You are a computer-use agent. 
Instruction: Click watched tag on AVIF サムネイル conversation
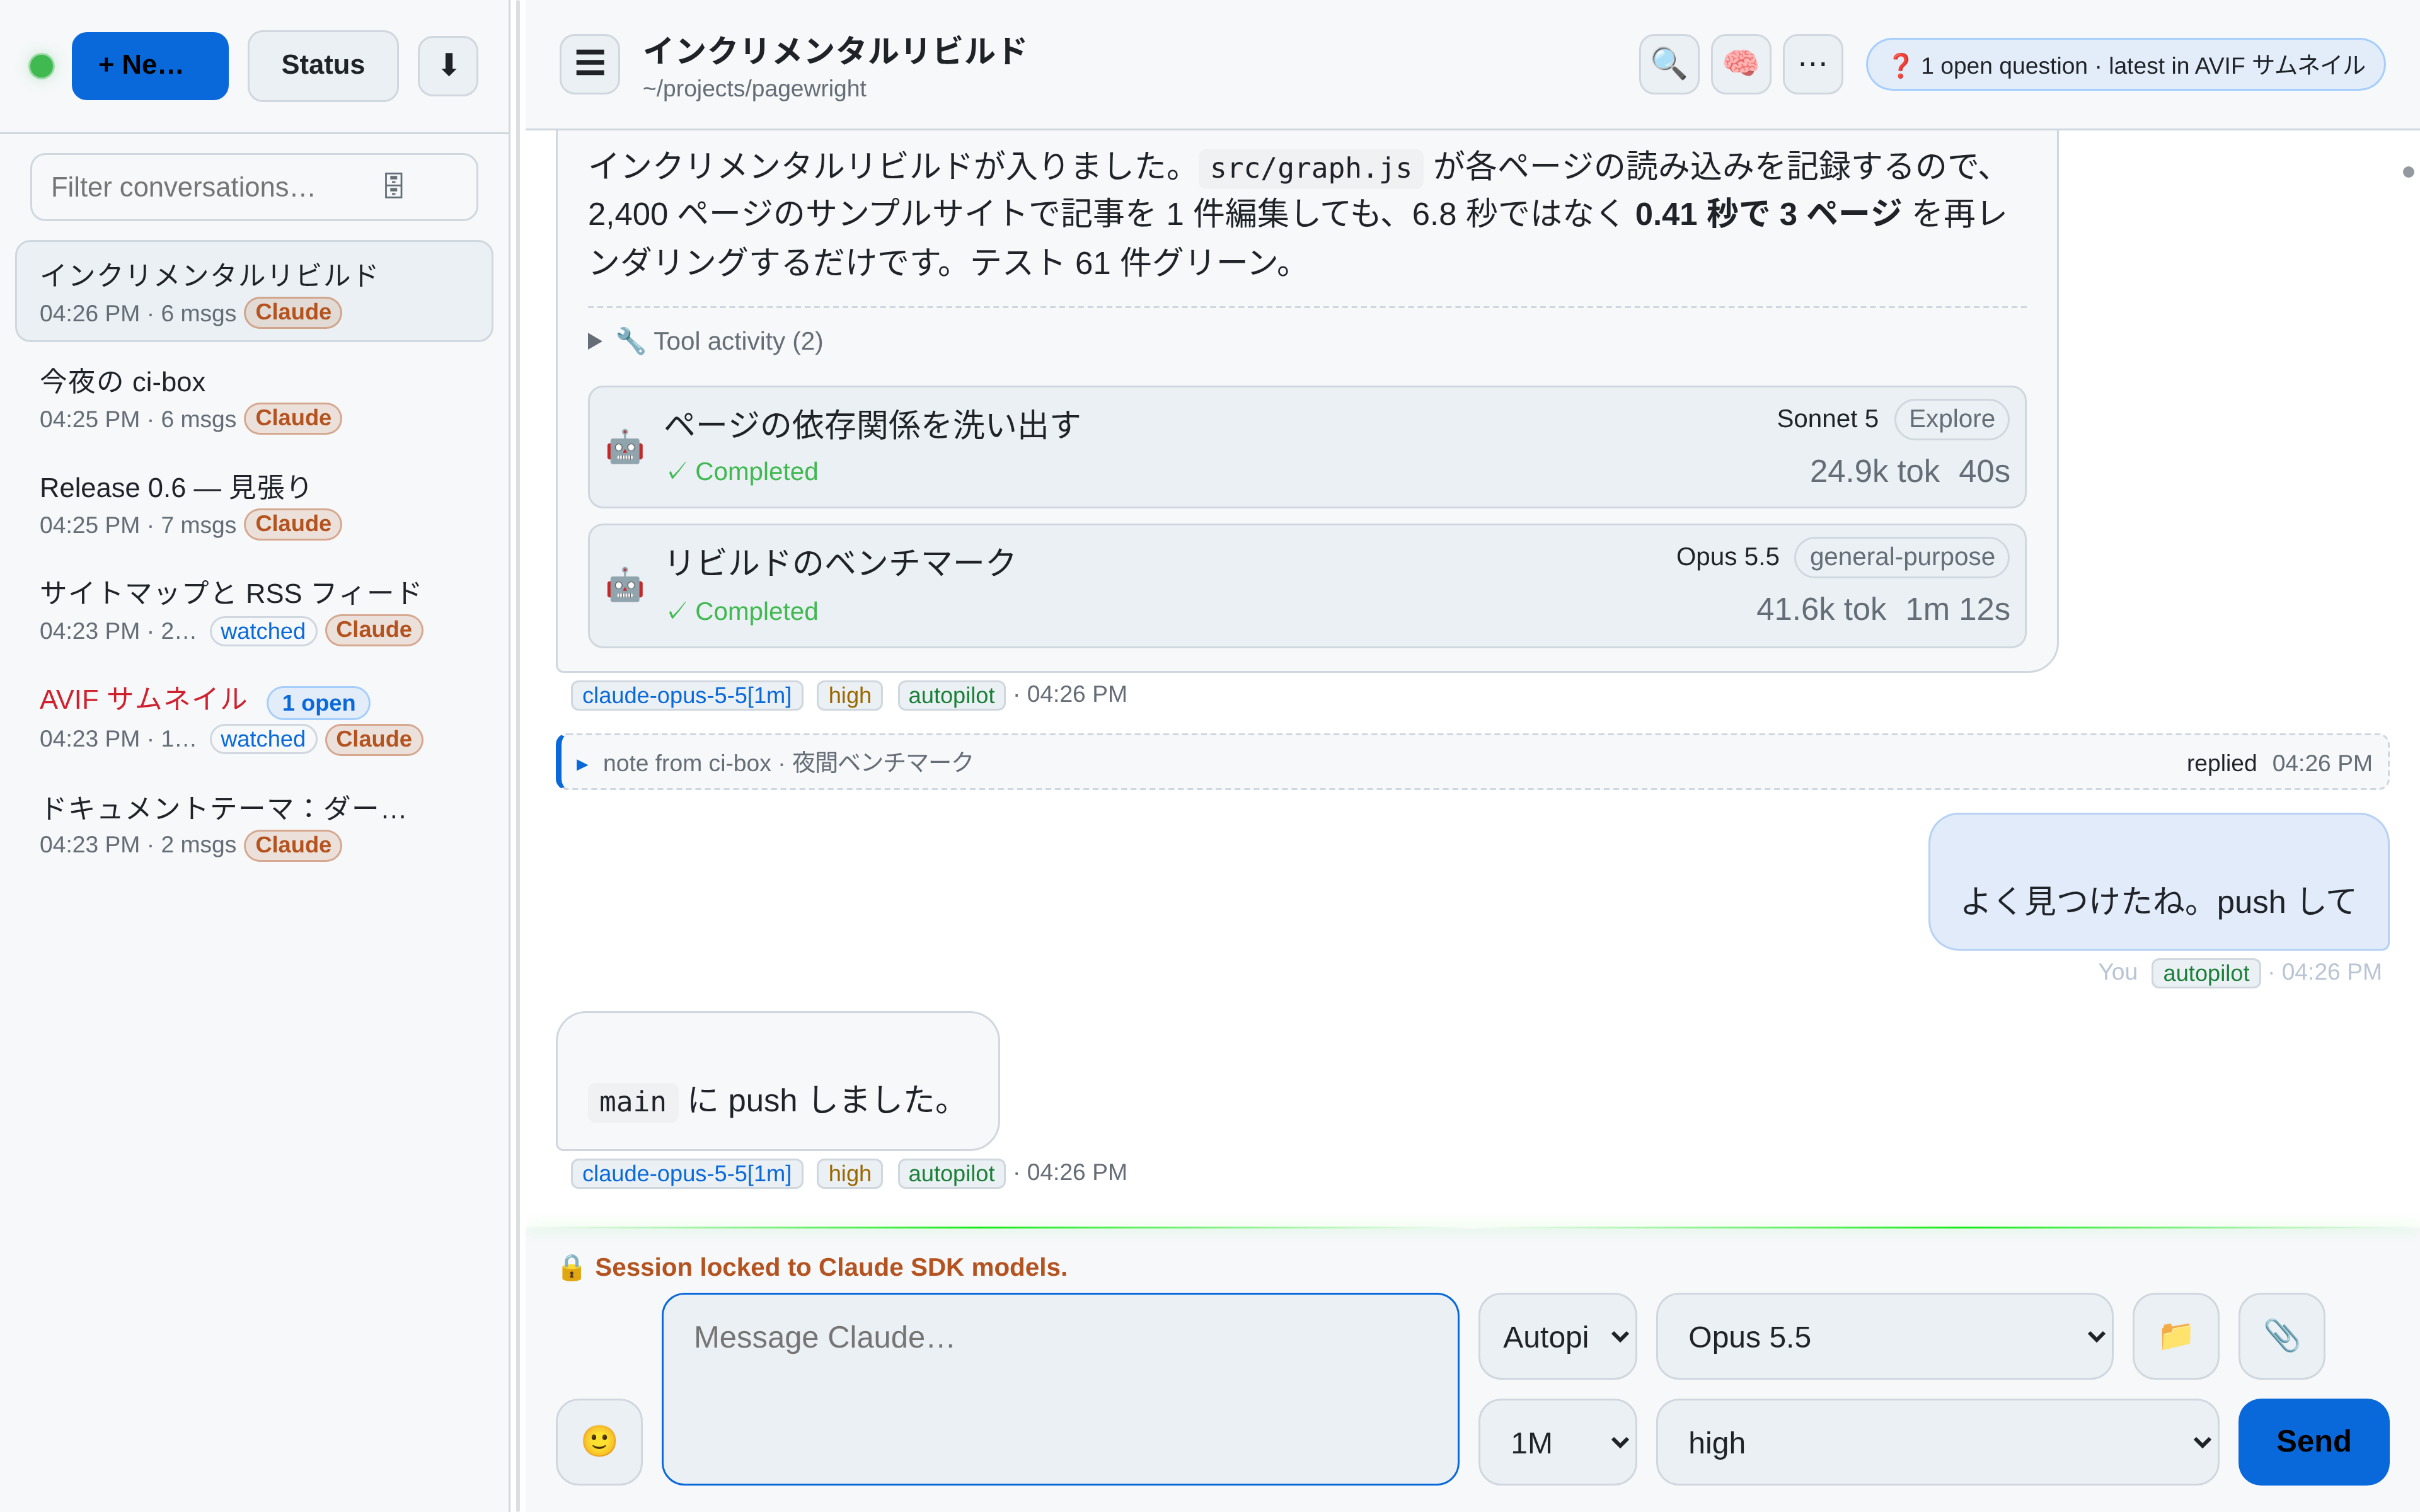263,739
